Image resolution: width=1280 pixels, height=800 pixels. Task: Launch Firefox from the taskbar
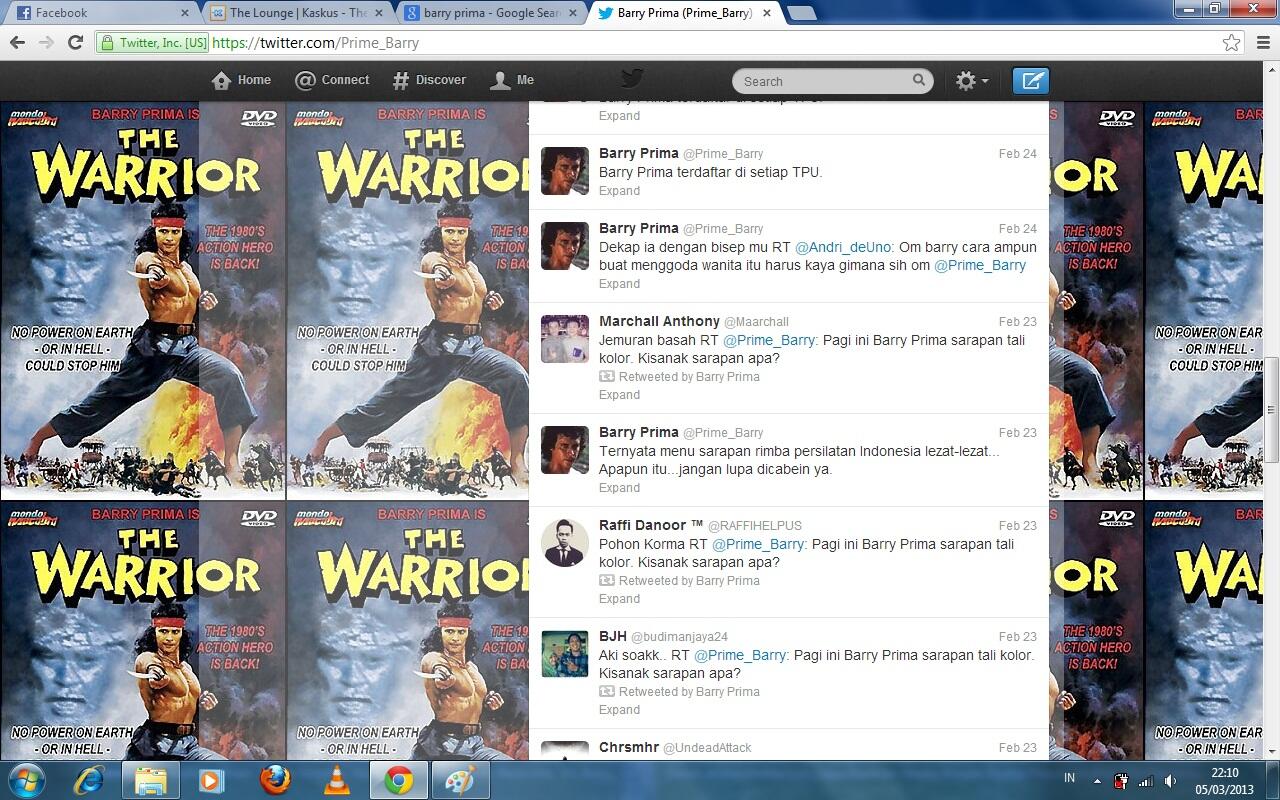click(x=275, y=779)
